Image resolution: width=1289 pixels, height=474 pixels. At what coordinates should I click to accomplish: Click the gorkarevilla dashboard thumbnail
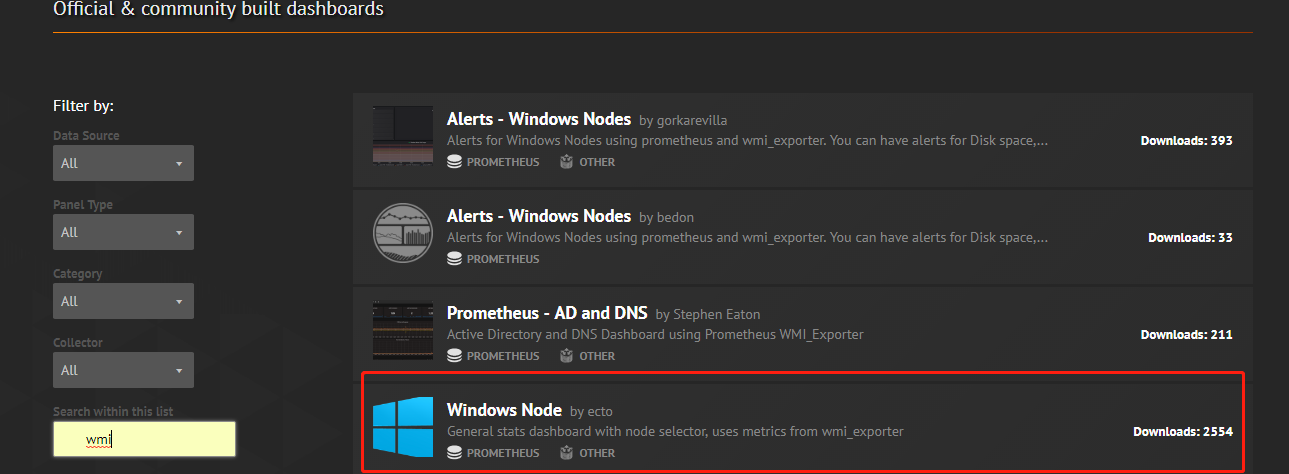tap(402, 135)
